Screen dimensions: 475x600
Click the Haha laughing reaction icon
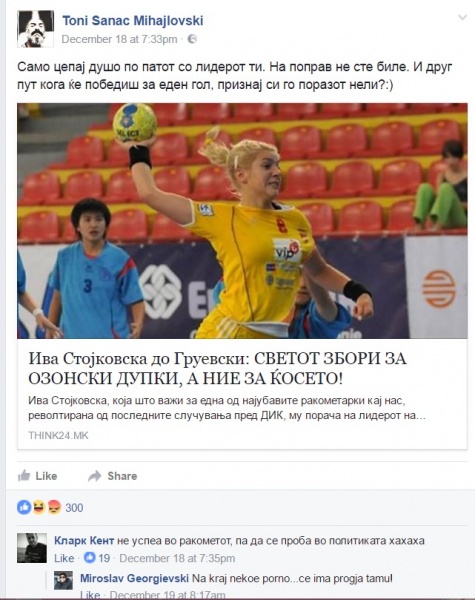click(39, 507)
